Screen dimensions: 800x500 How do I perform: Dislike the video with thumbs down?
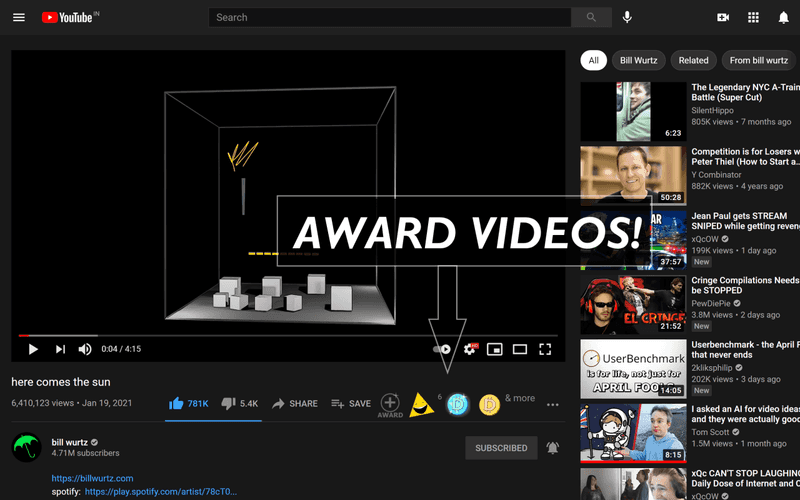[x=227, y=403]
